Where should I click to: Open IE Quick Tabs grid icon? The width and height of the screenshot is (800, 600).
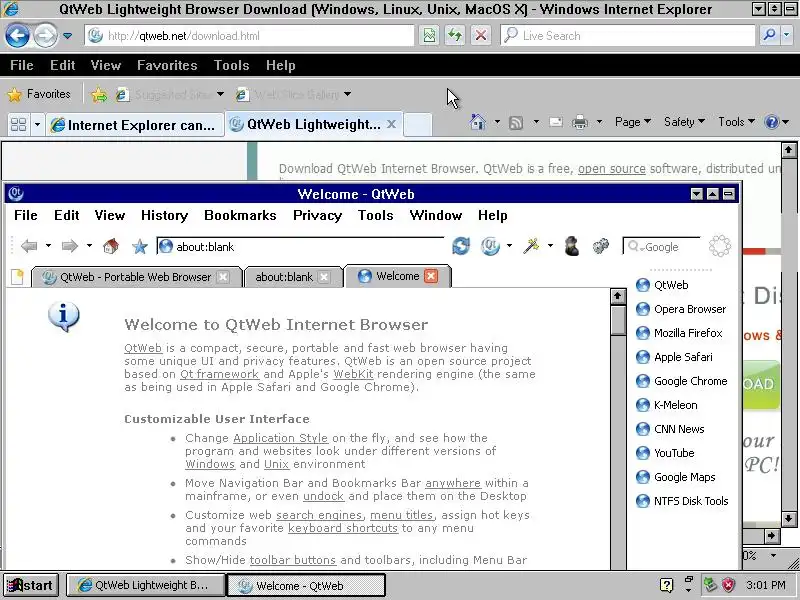pos(18,124)
